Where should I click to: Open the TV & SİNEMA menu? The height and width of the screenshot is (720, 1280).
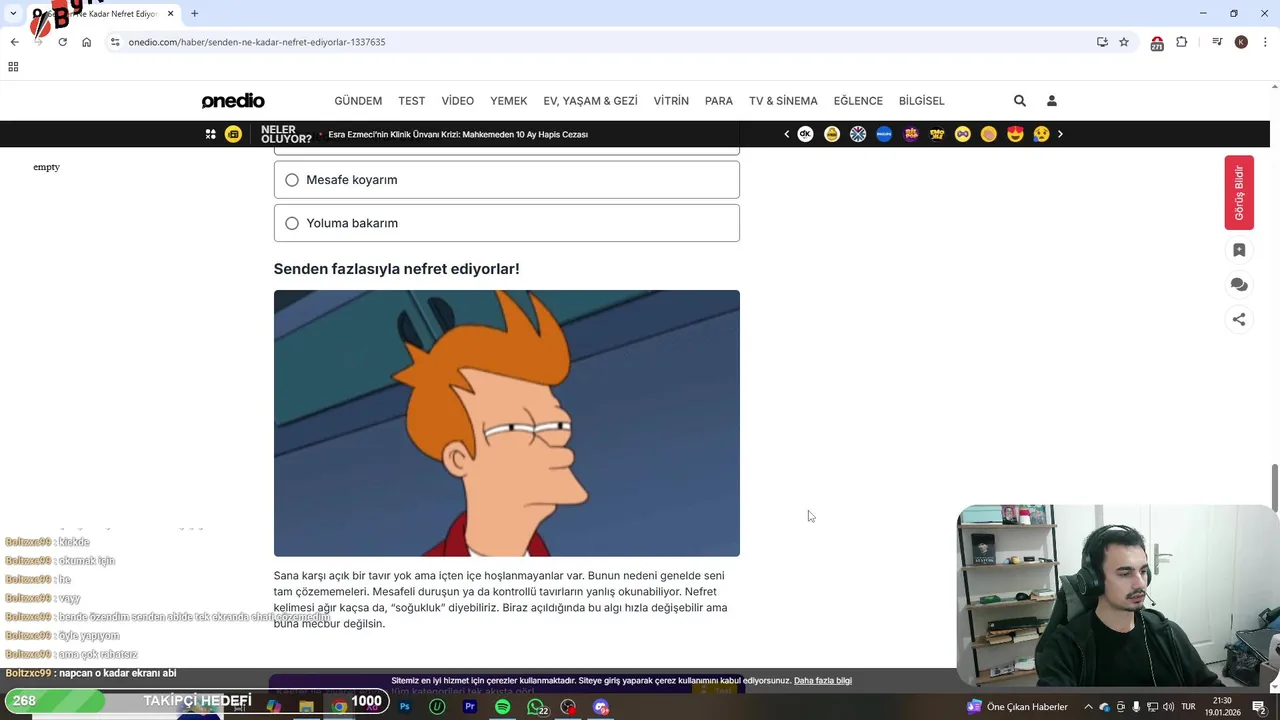(783, 101)
